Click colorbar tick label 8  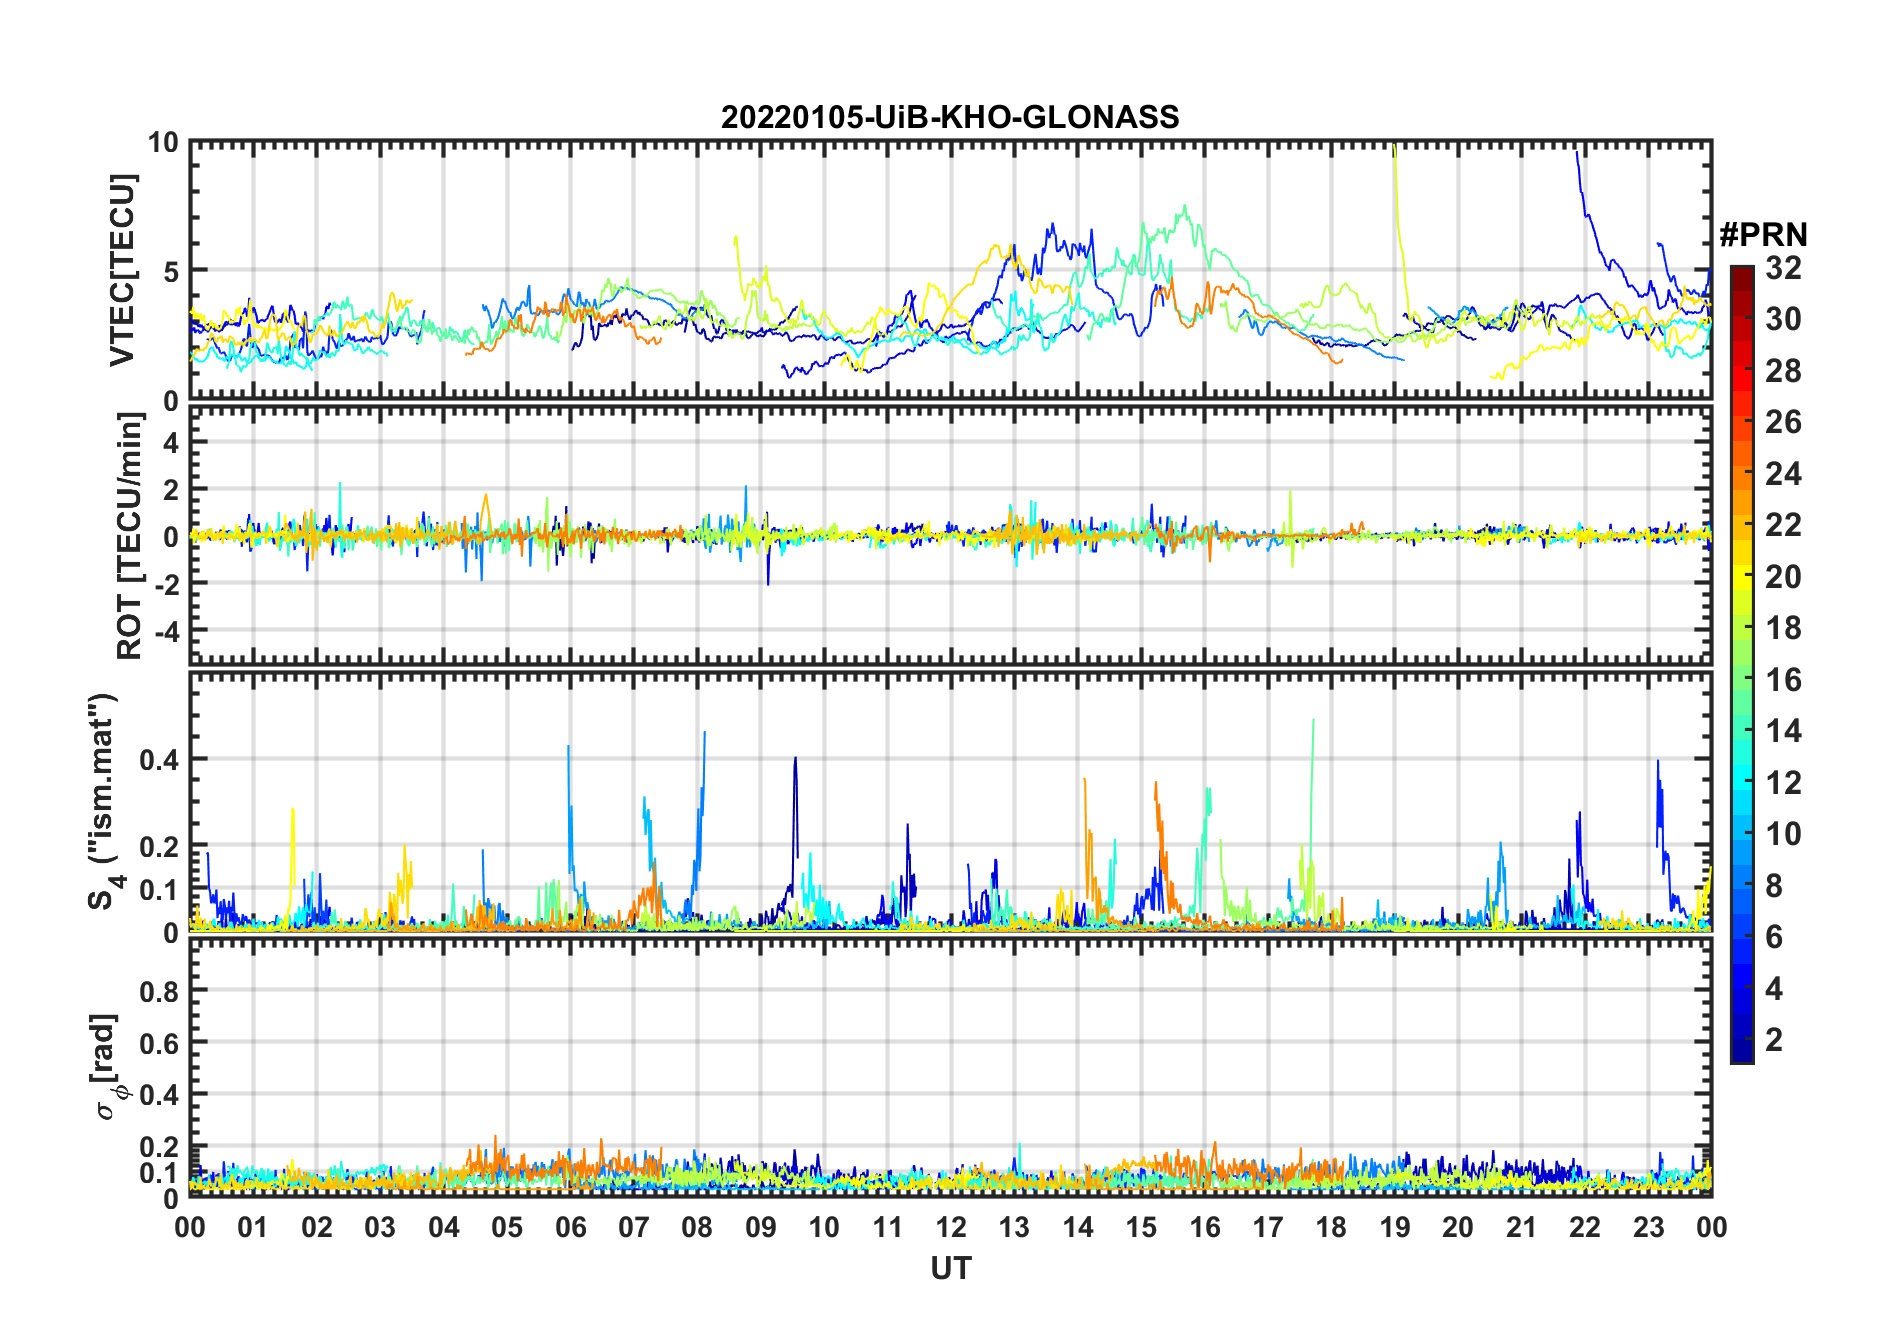(1774, 886)
